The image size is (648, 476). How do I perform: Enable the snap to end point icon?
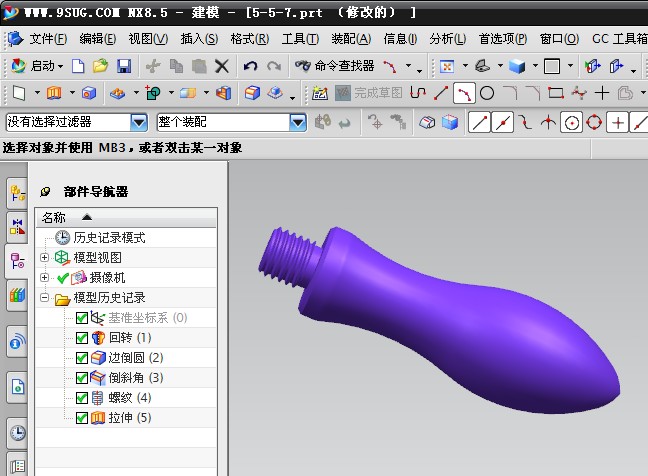pyautogui.click(x=479, y=122)
